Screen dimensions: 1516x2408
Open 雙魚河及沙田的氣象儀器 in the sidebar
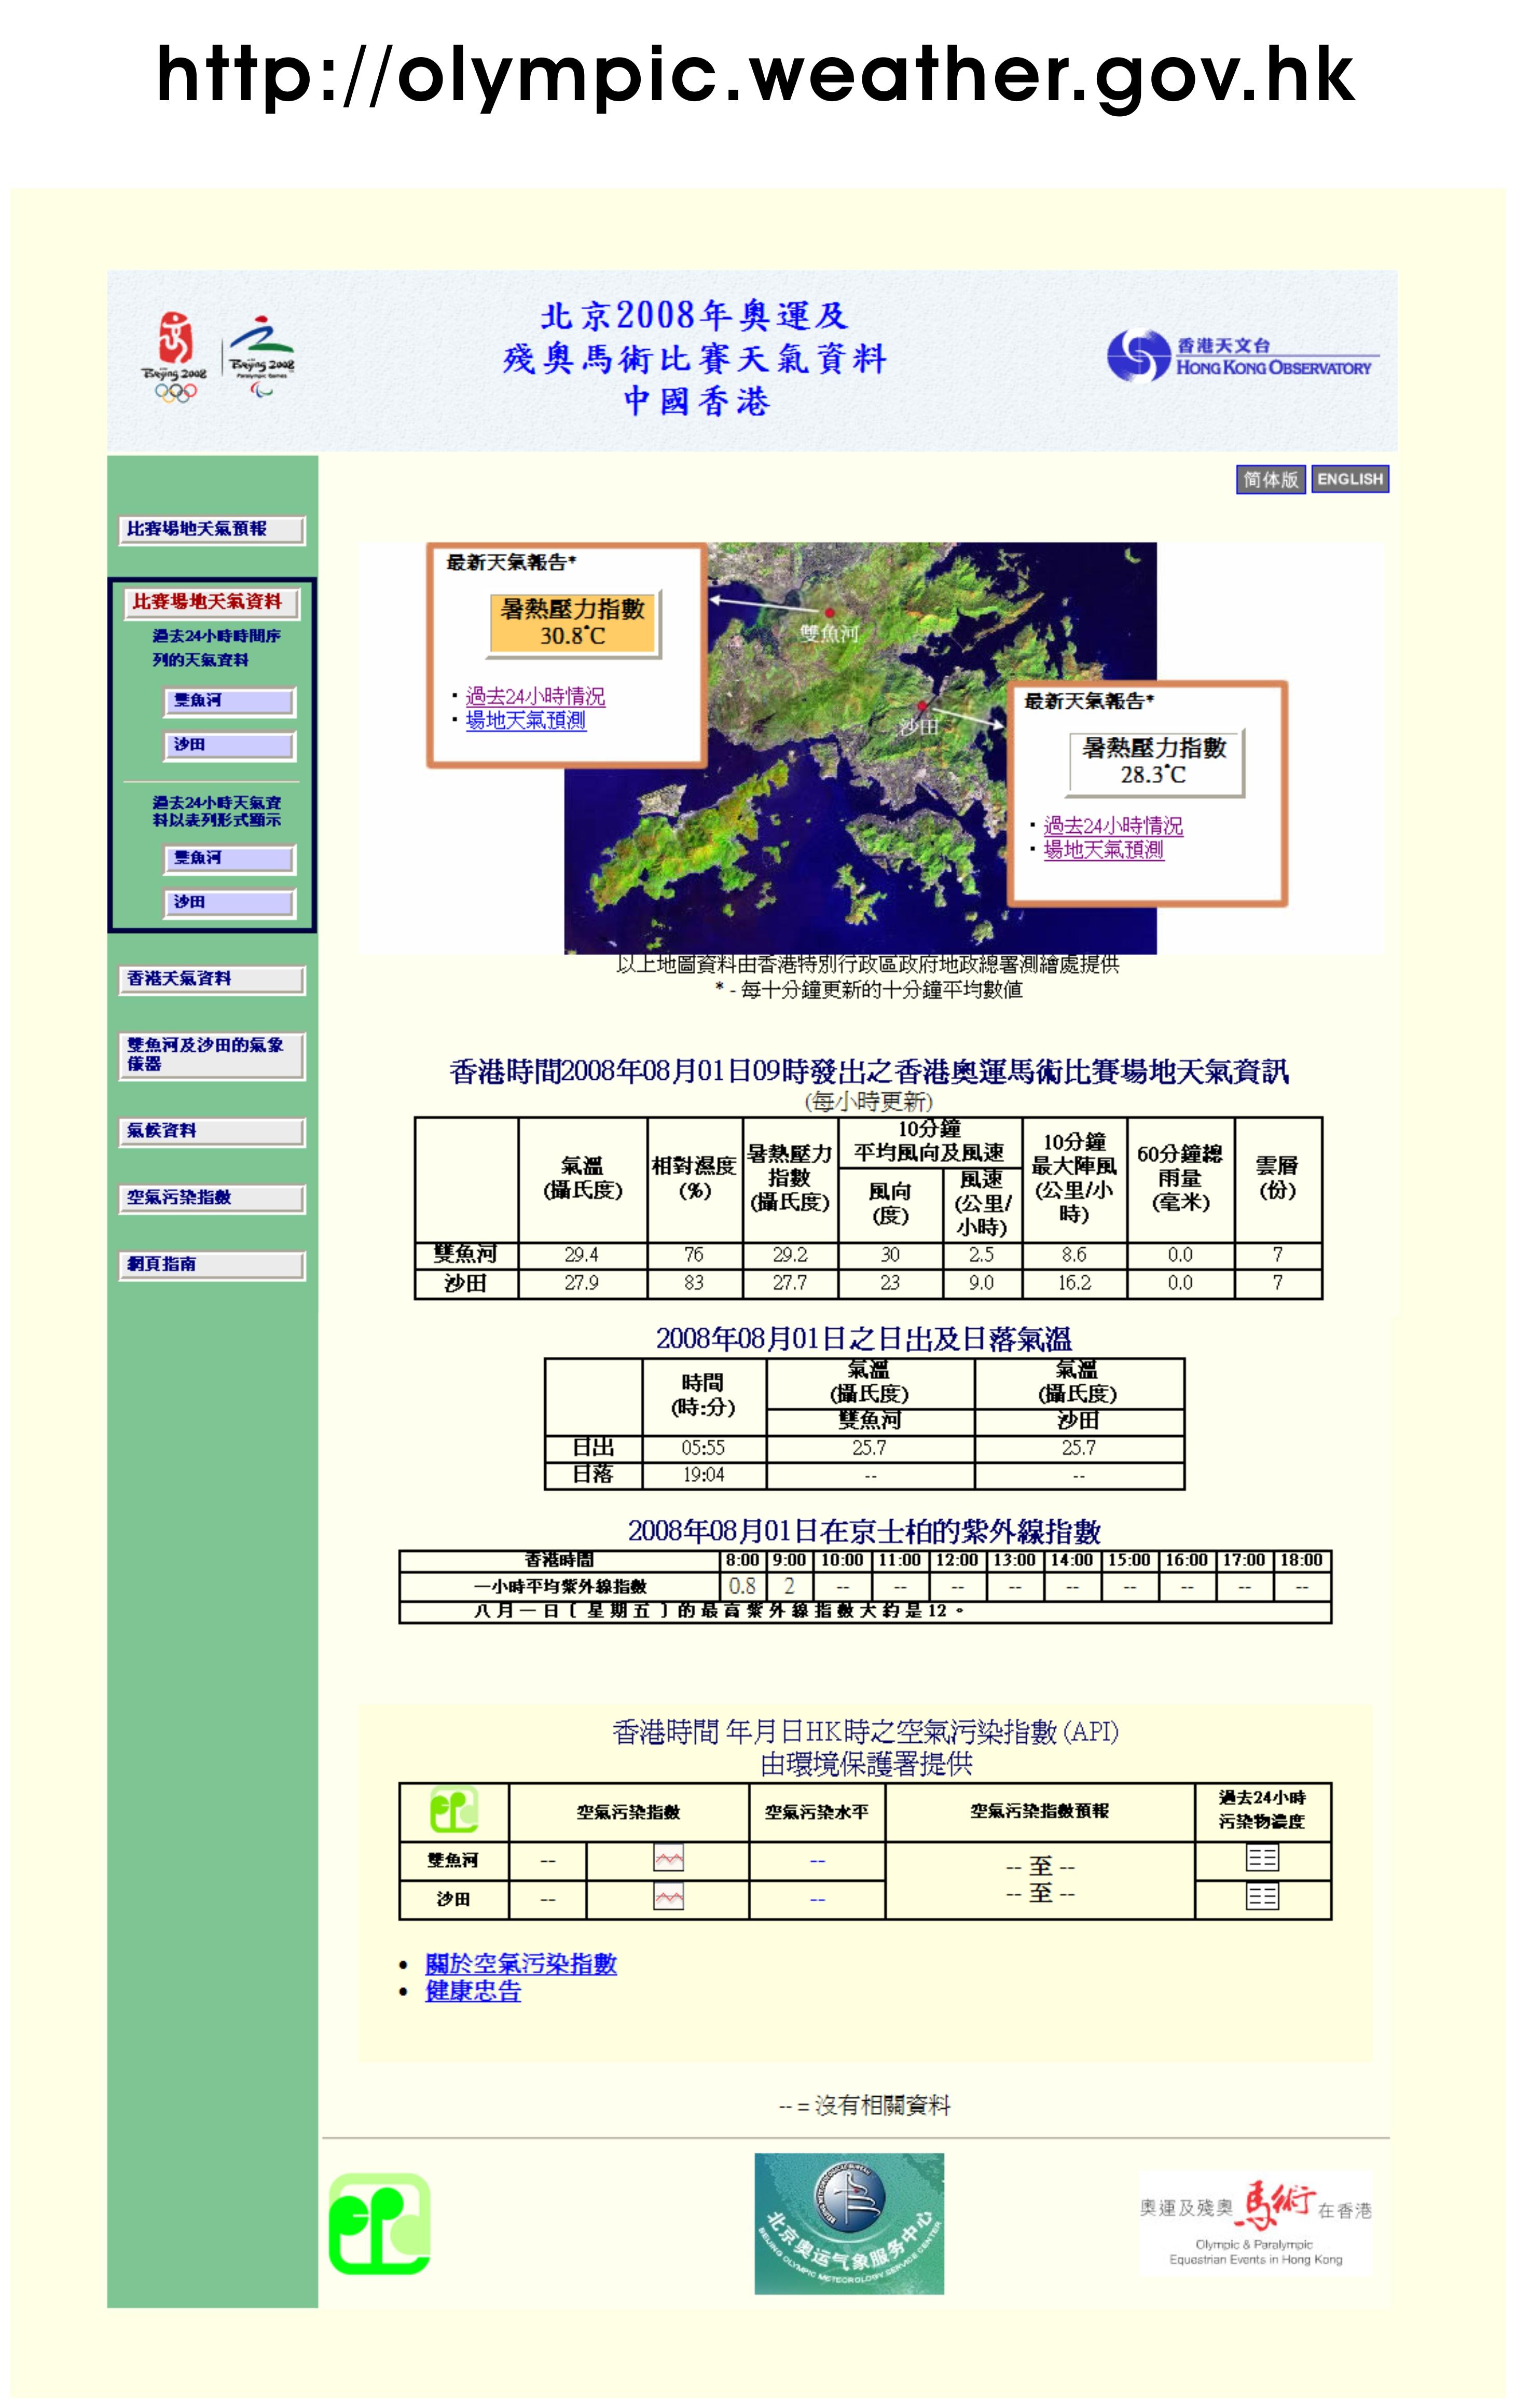tap(212, 1056)
